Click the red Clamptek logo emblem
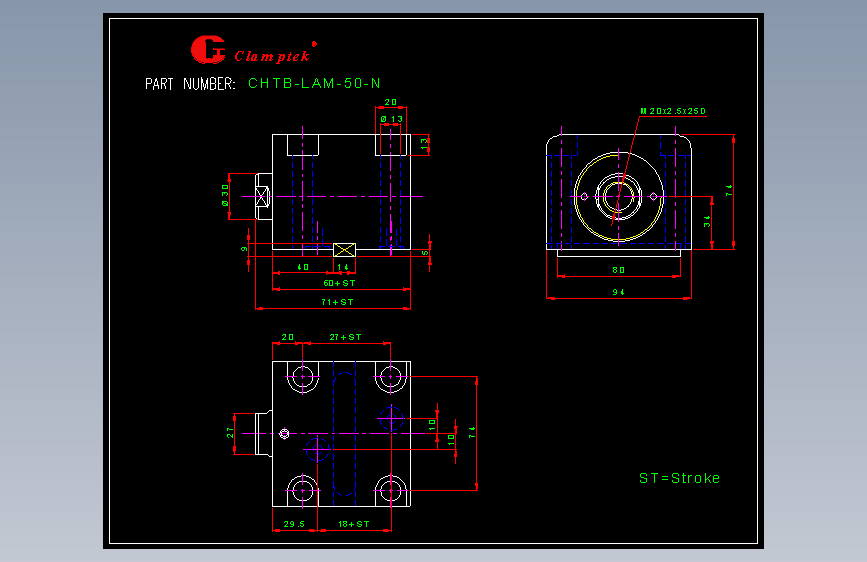The width and height of the screenshot is (867, 562). tap(208, 50)
